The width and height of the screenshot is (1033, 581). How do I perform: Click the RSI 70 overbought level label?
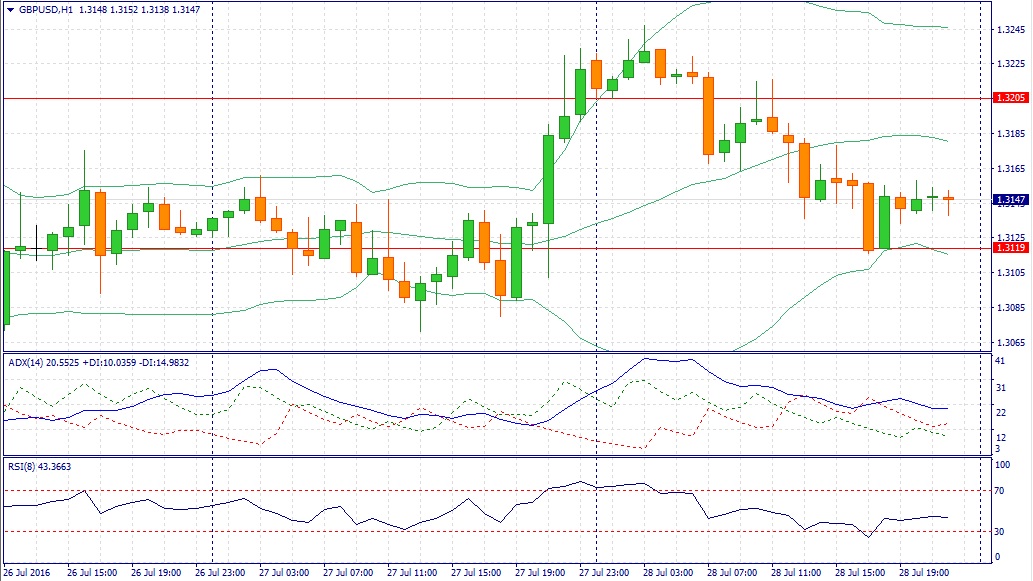(x=999, y=491)
